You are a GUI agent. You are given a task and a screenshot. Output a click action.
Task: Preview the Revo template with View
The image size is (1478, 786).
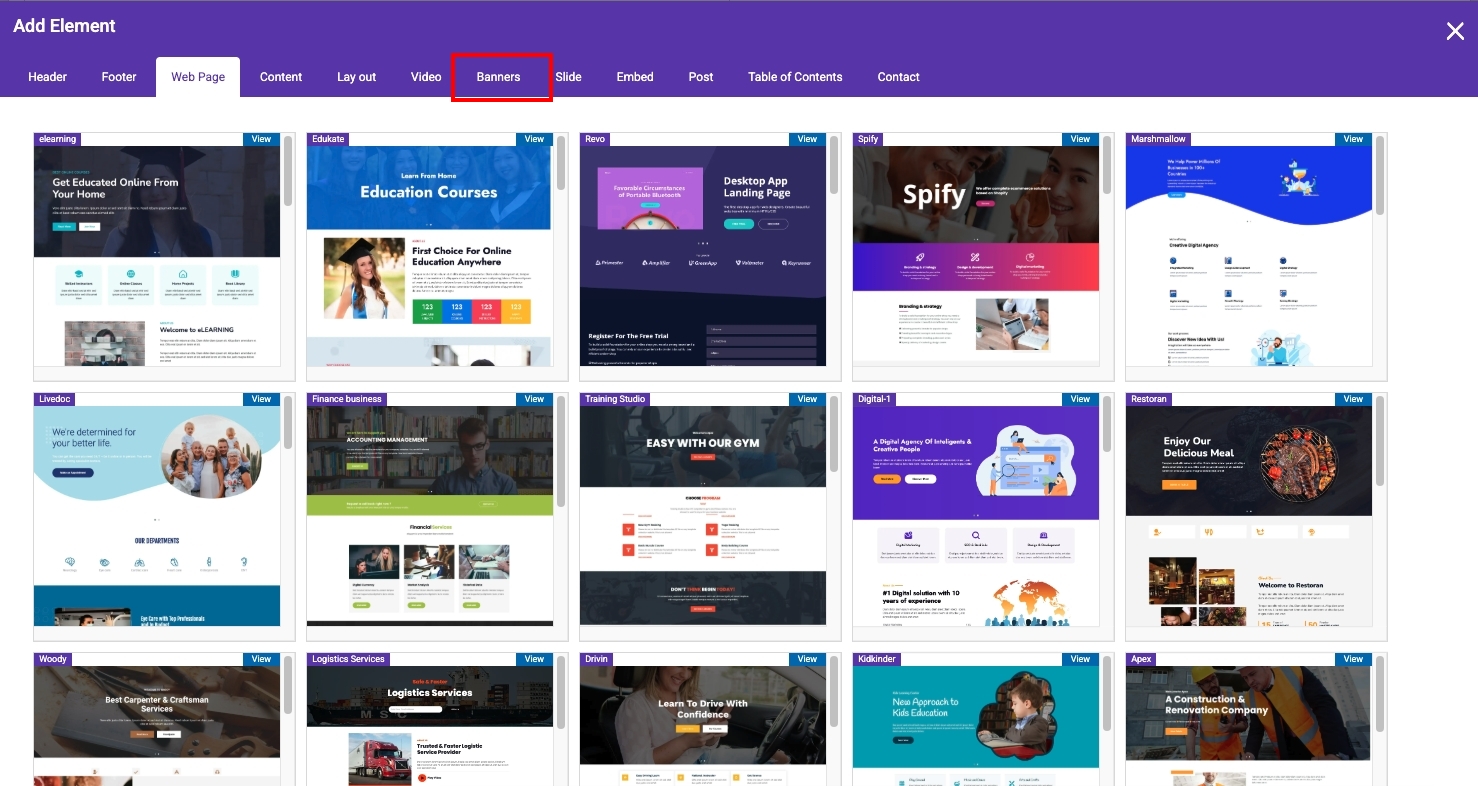(x=807, y=139)
